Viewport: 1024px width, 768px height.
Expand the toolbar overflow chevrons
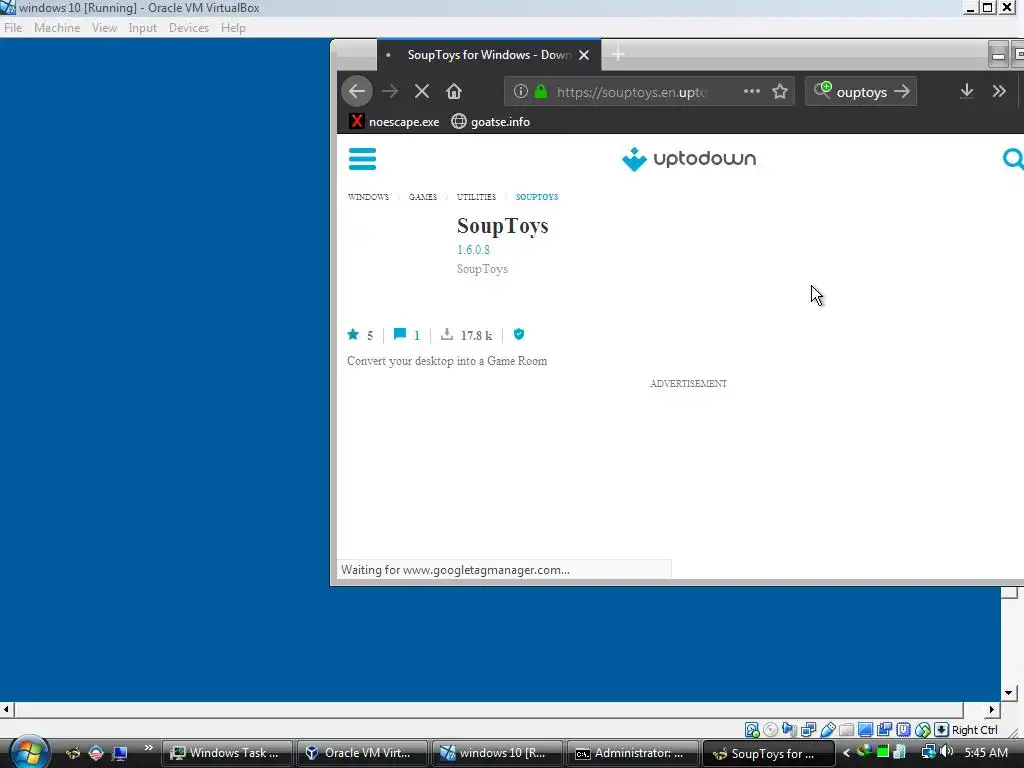tap(999, 91)
